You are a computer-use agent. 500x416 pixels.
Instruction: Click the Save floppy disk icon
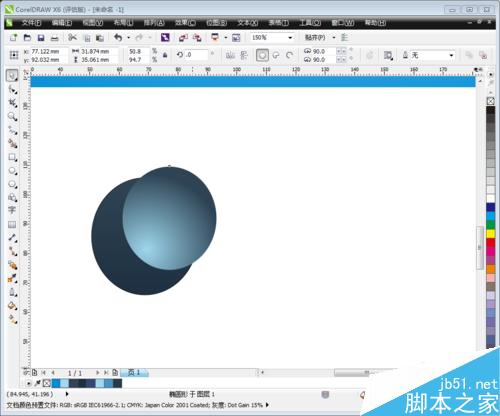[x=41, y=38]
